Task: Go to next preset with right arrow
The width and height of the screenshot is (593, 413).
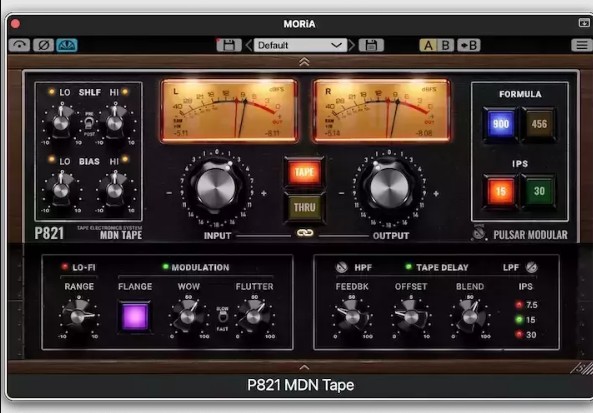Action: coord(351,45)
